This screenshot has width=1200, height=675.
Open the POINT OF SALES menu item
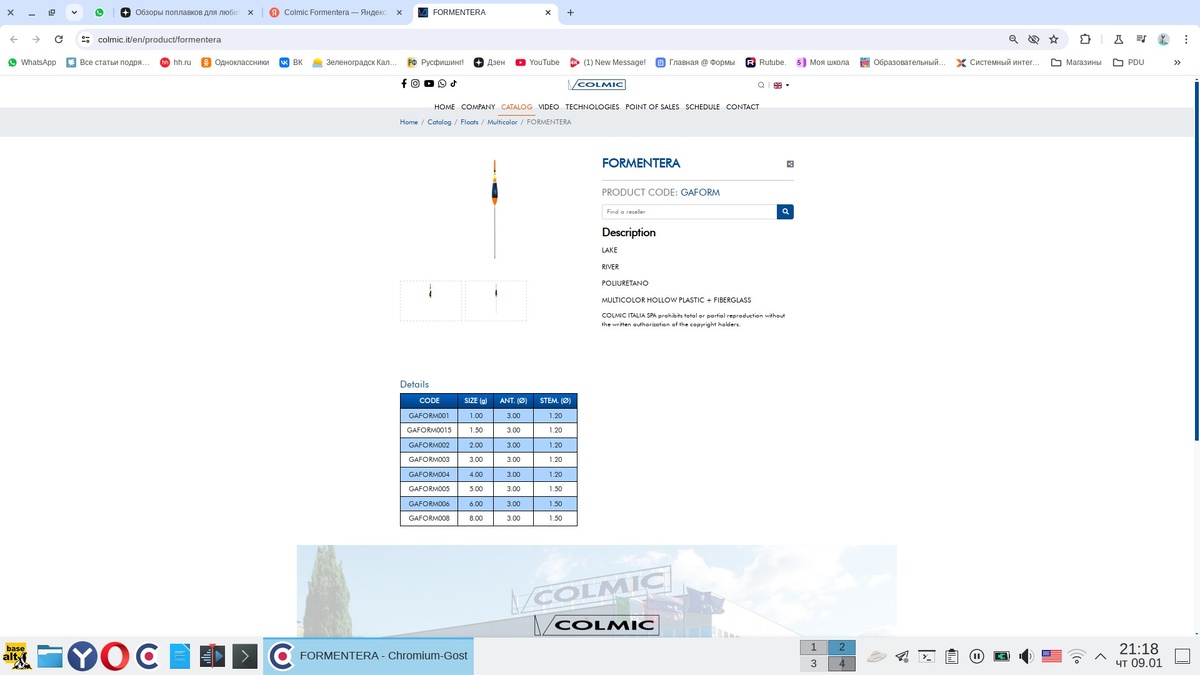[x=652, y=107]
